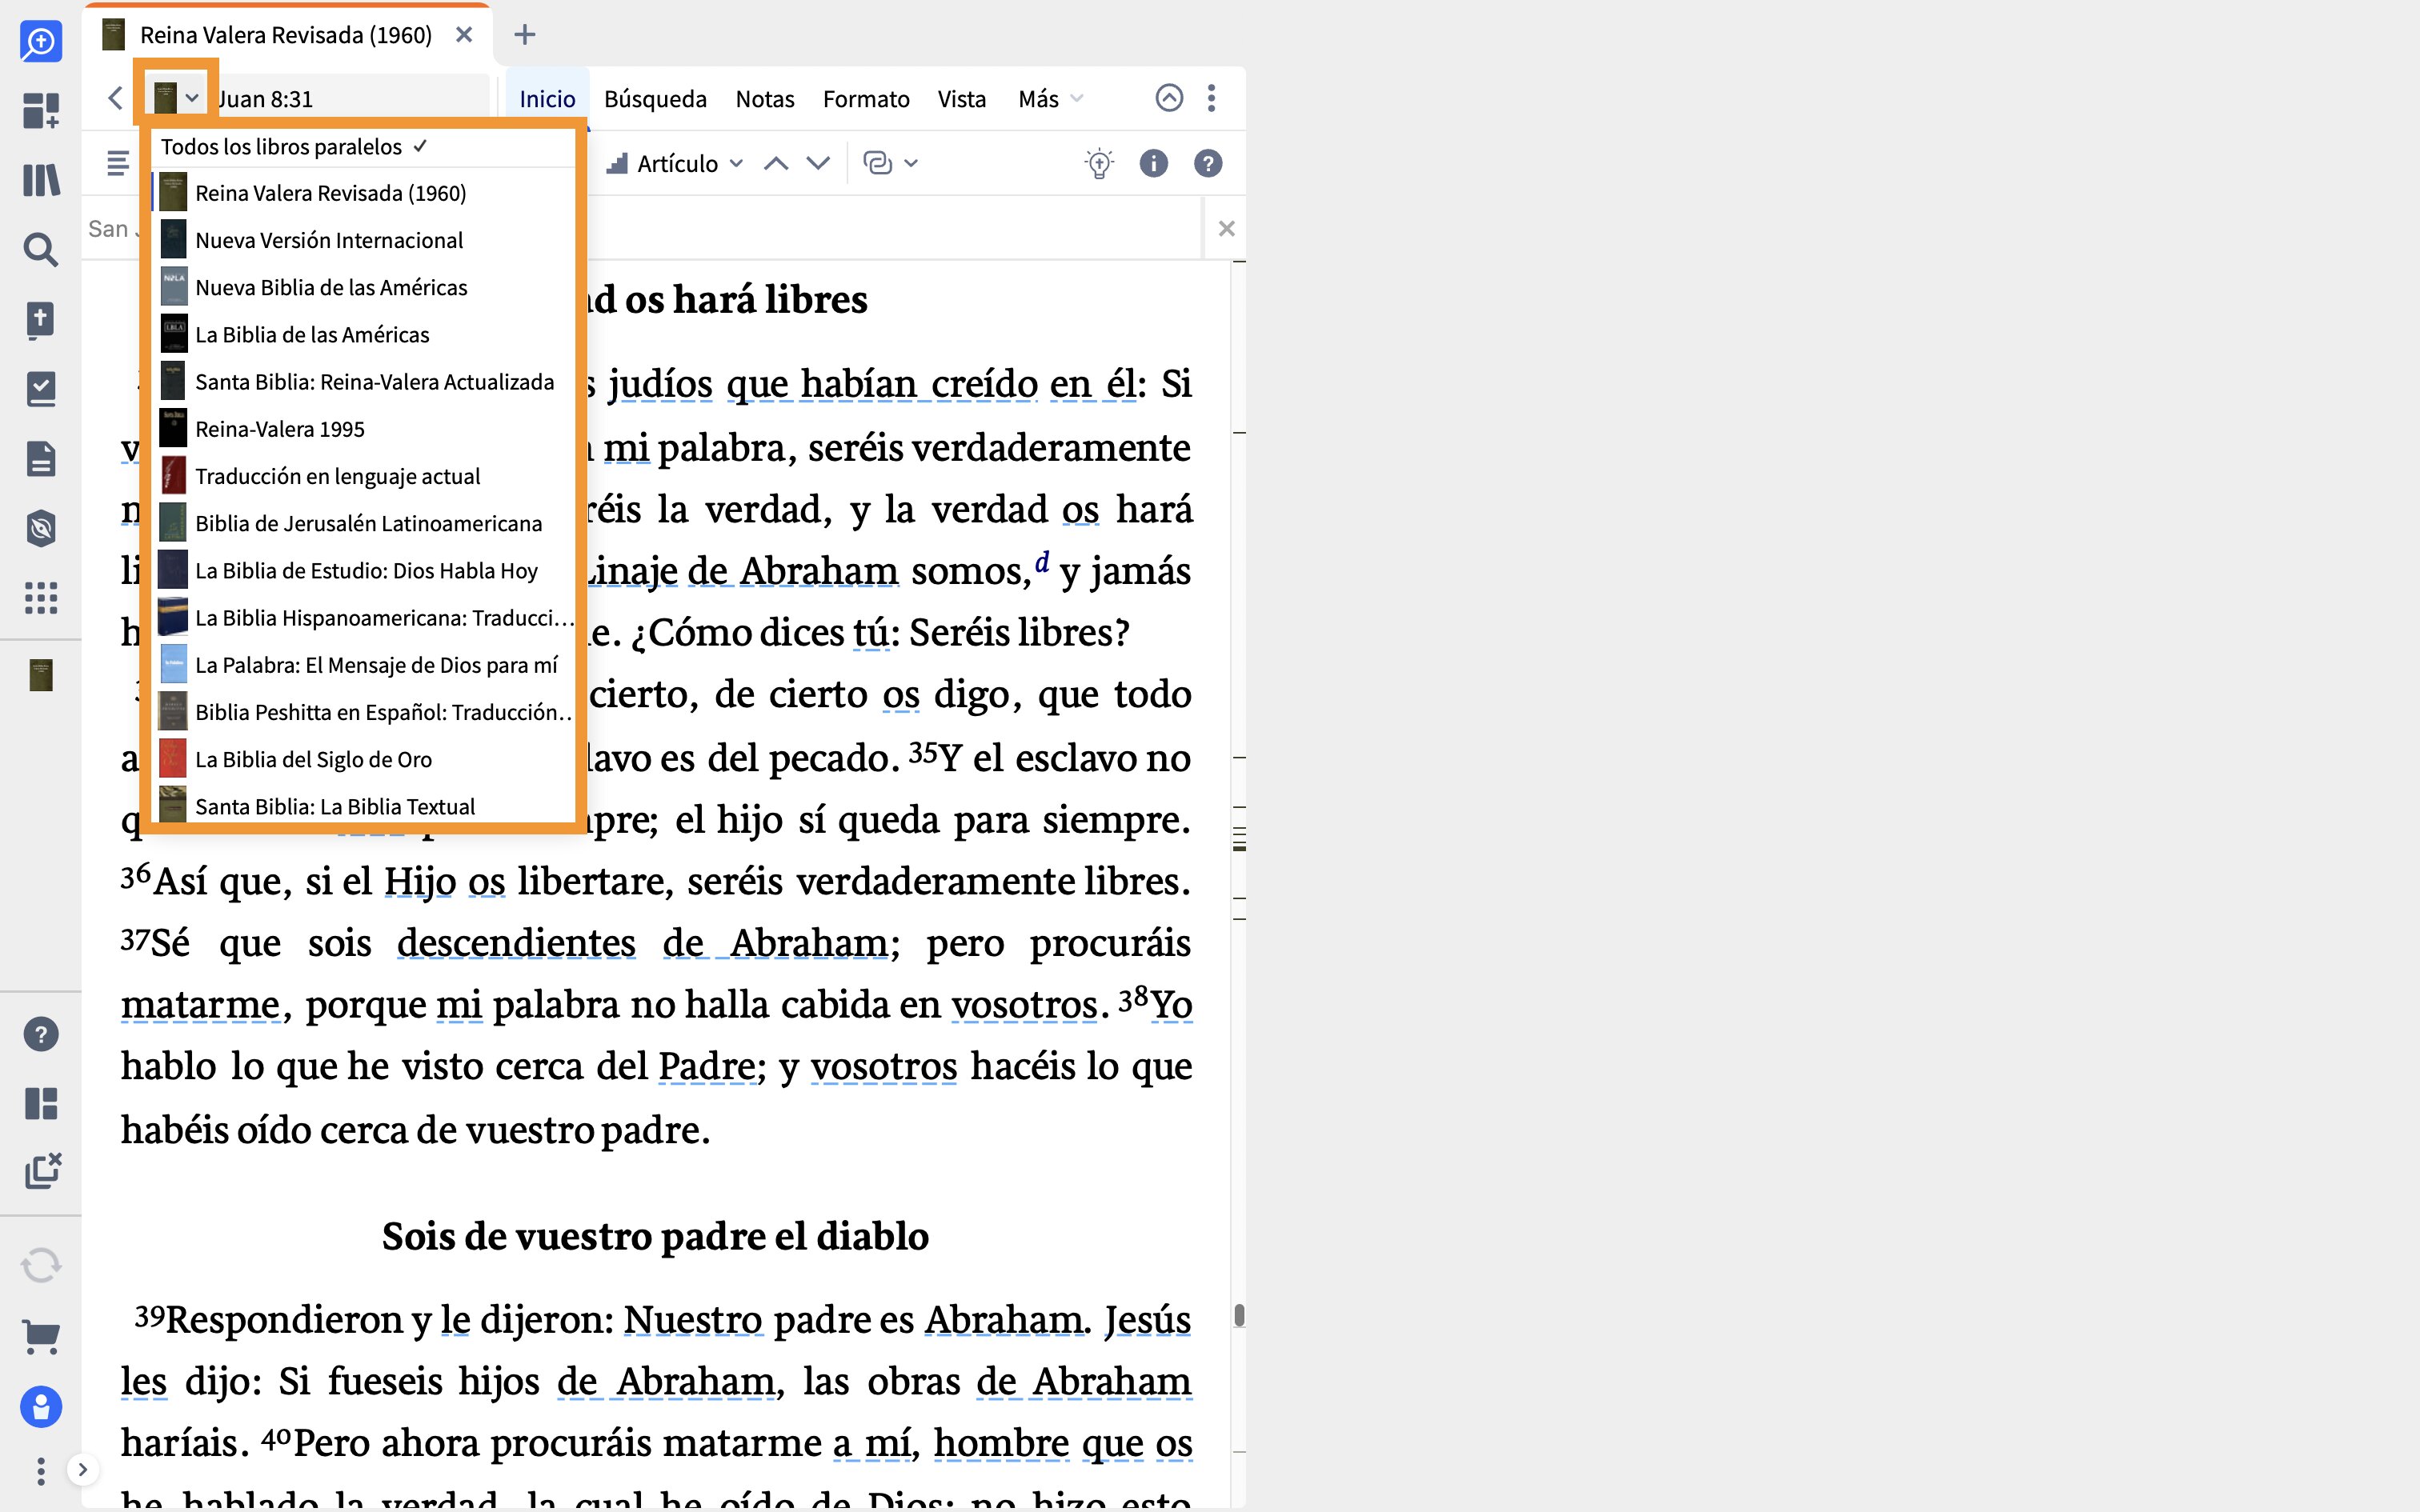Open the table of contents lines icon
This screenshot has height=1512, width=2420.
point(118,163)
